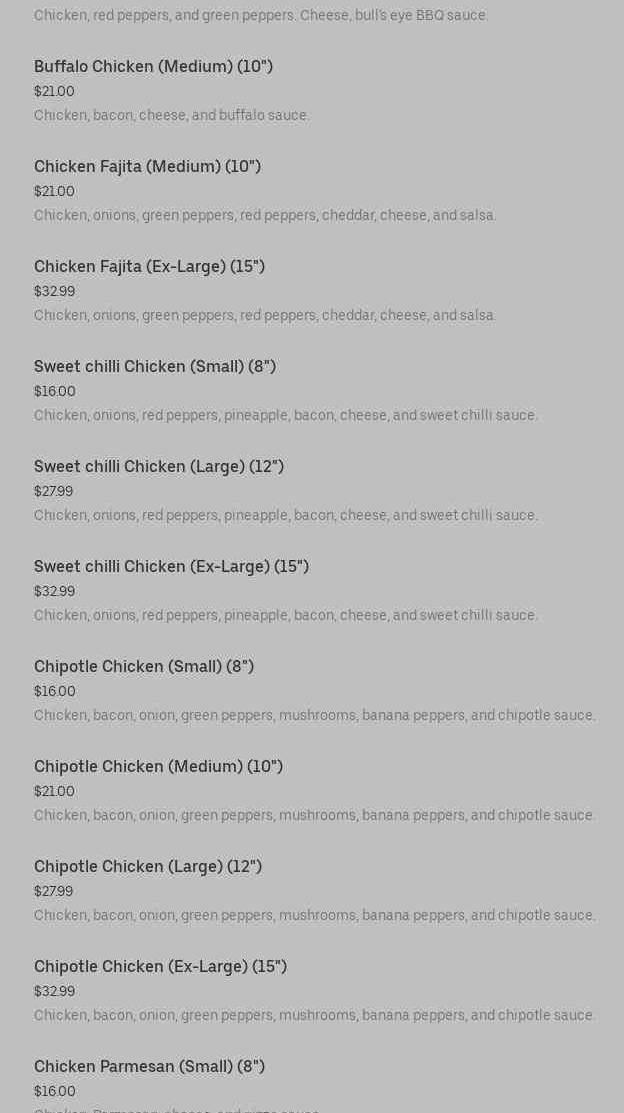
Task: Select Chicken Parmesan (Small) (8") item
Action: 149,1067
